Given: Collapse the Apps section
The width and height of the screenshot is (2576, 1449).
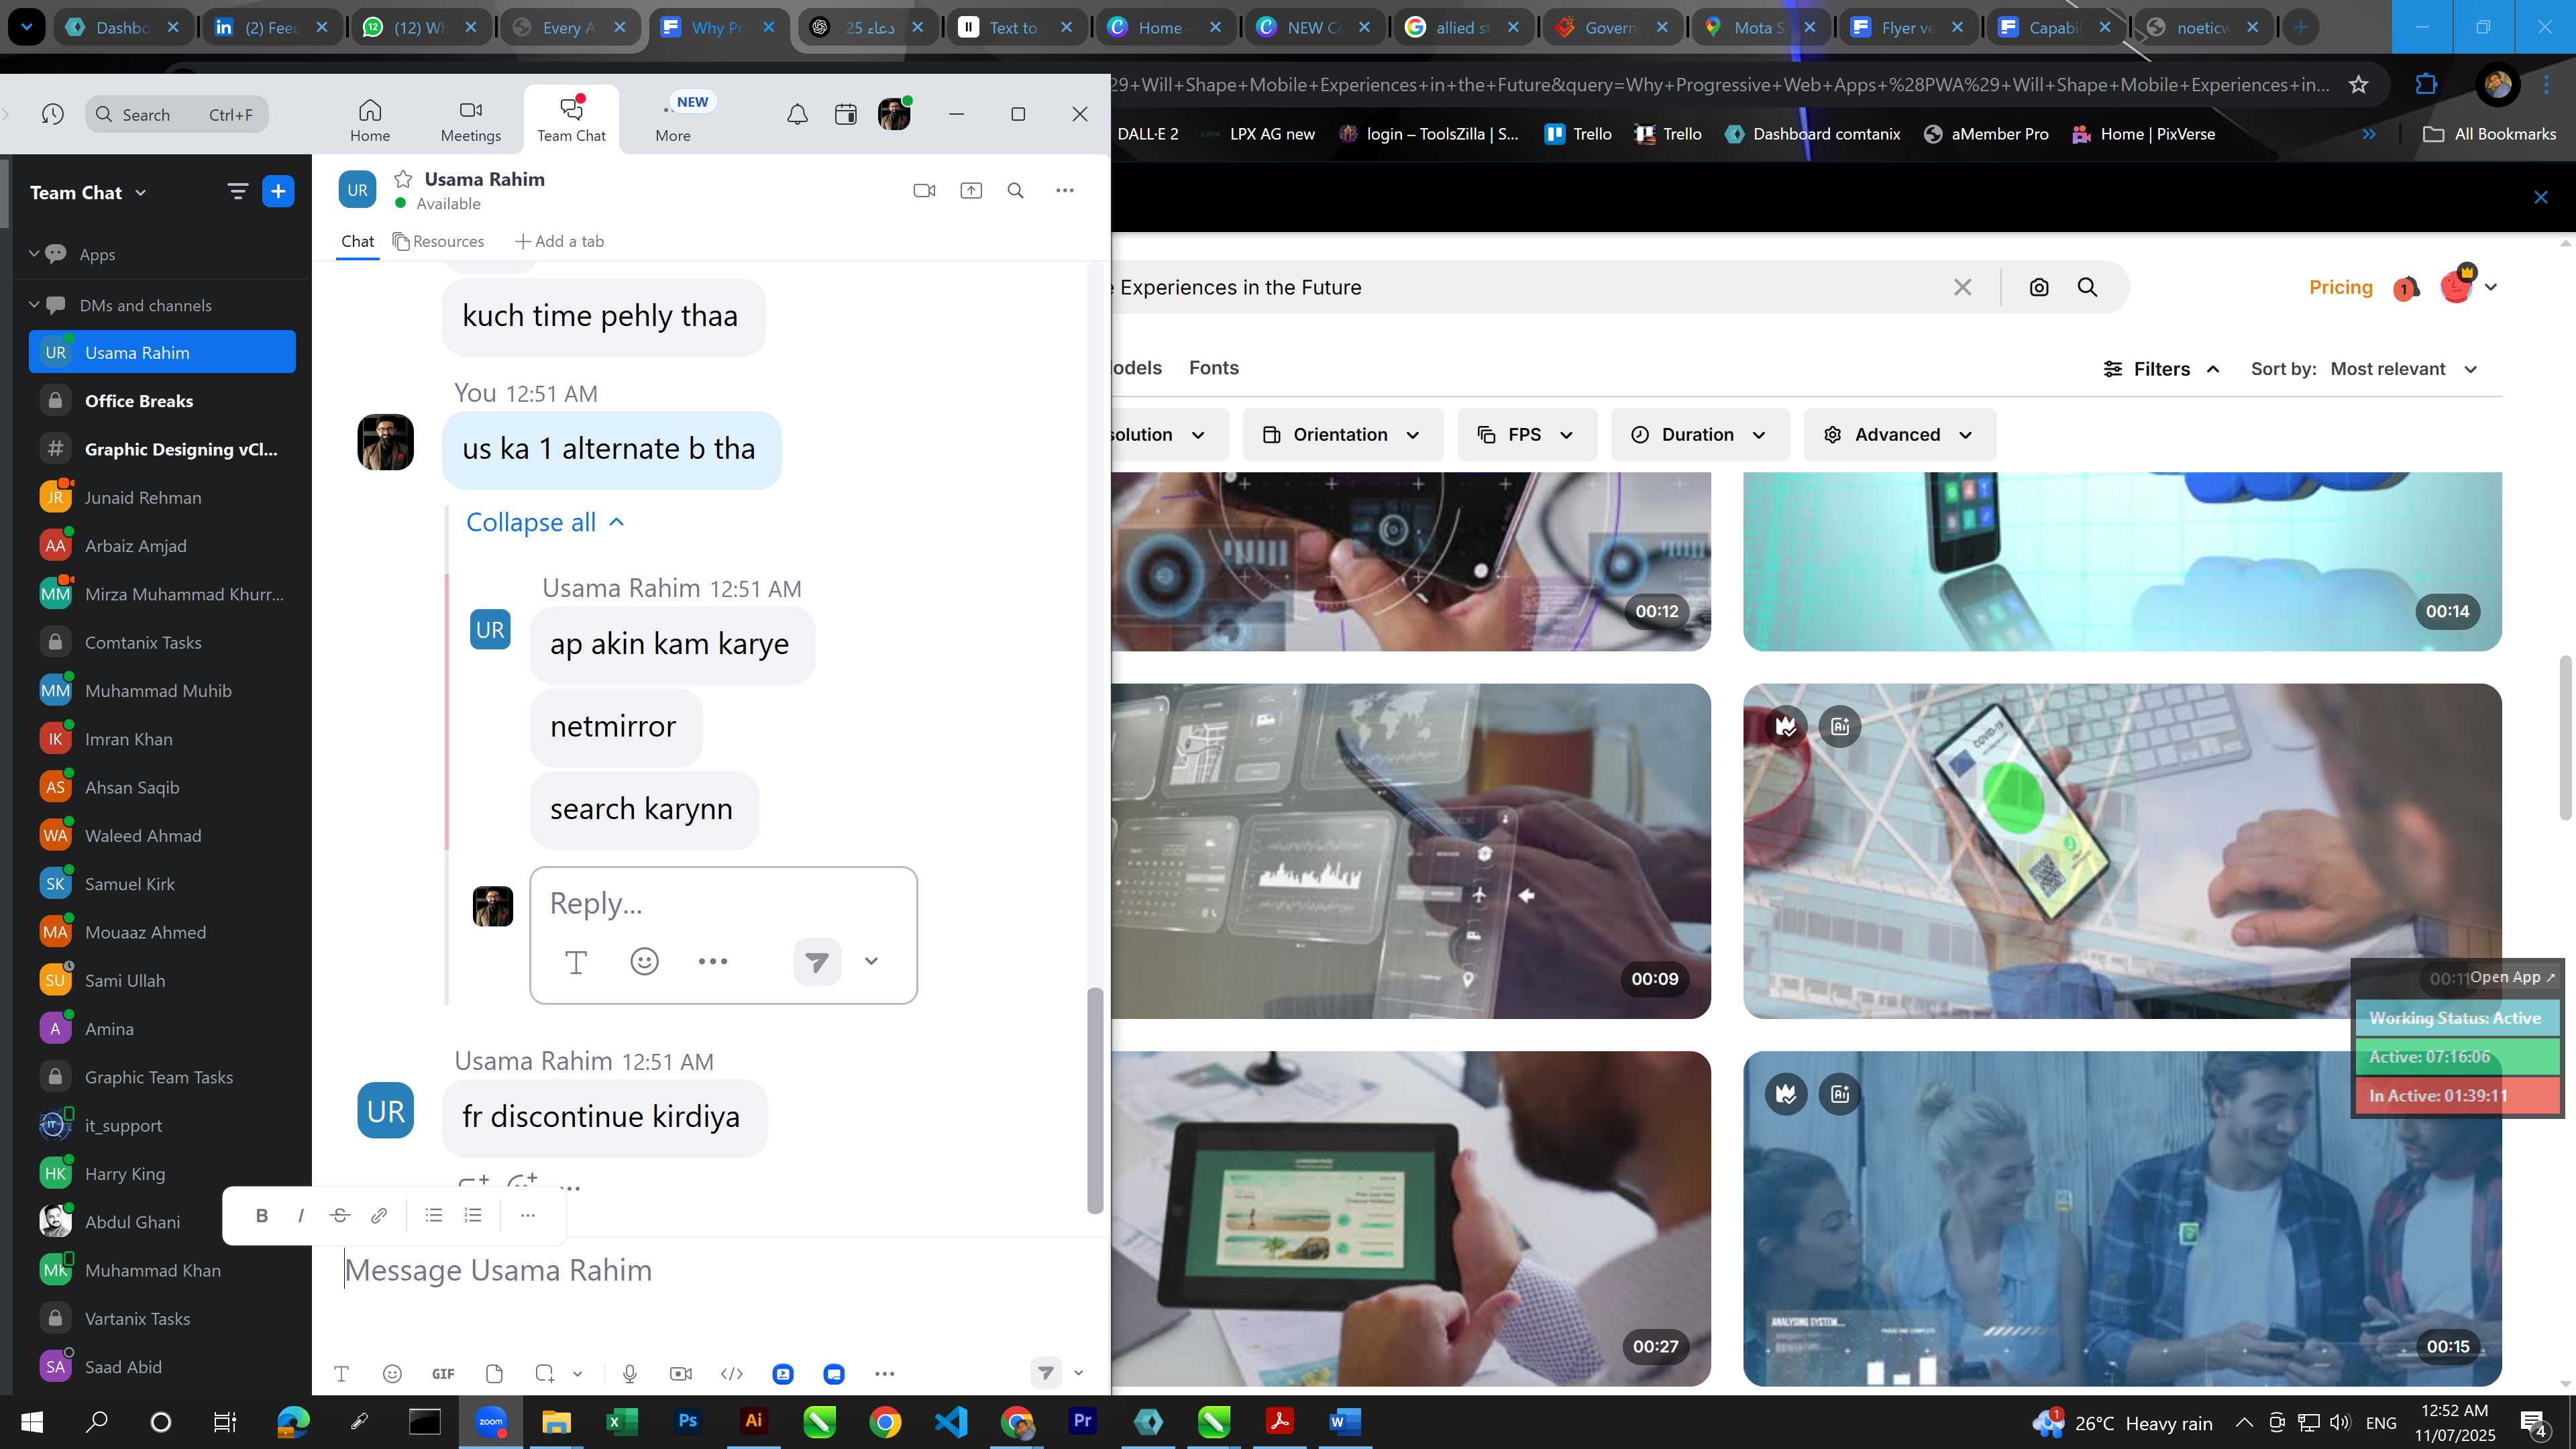Looking at the screenshot, I should tap(34, 253).
